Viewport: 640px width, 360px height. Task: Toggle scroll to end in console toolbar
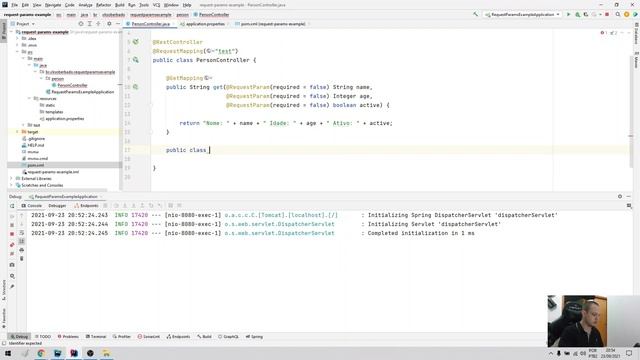click(22, 241)
